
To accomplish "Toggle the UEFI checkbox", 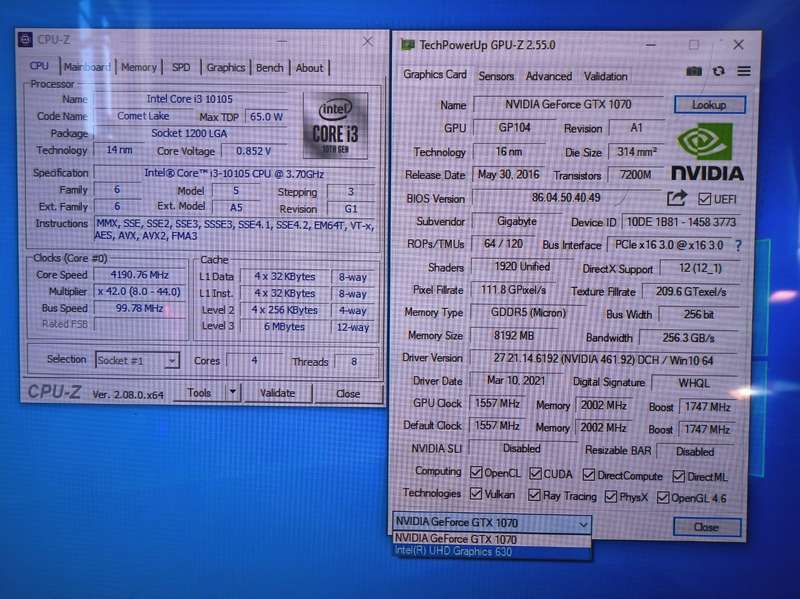I will coord(704,199).
